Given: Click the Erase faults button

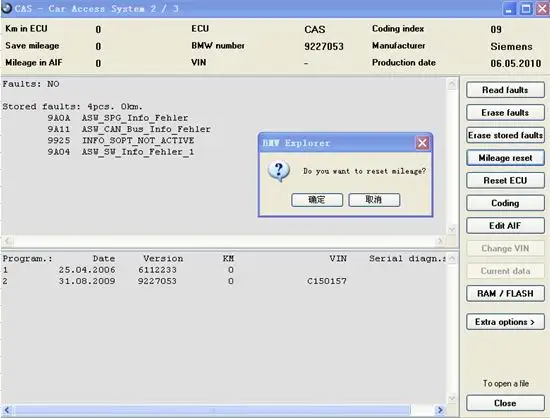Looking at the screenshot, I should click(x=505, y=113).
